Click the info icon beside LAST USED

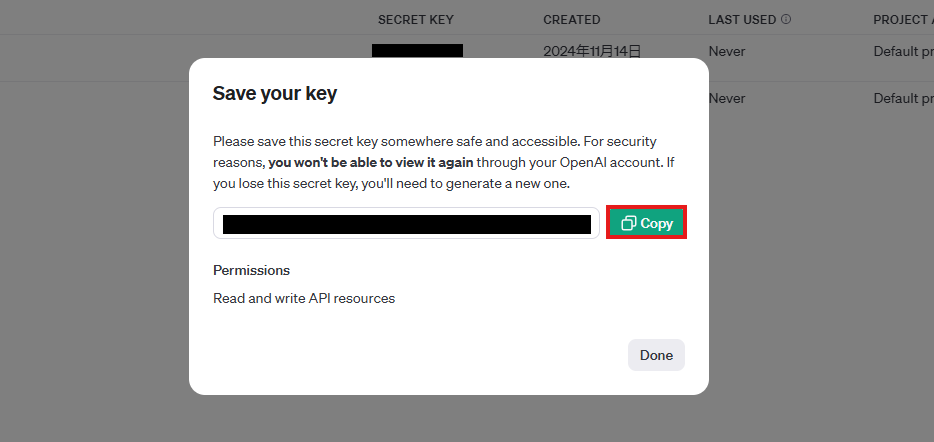point(786,19)
